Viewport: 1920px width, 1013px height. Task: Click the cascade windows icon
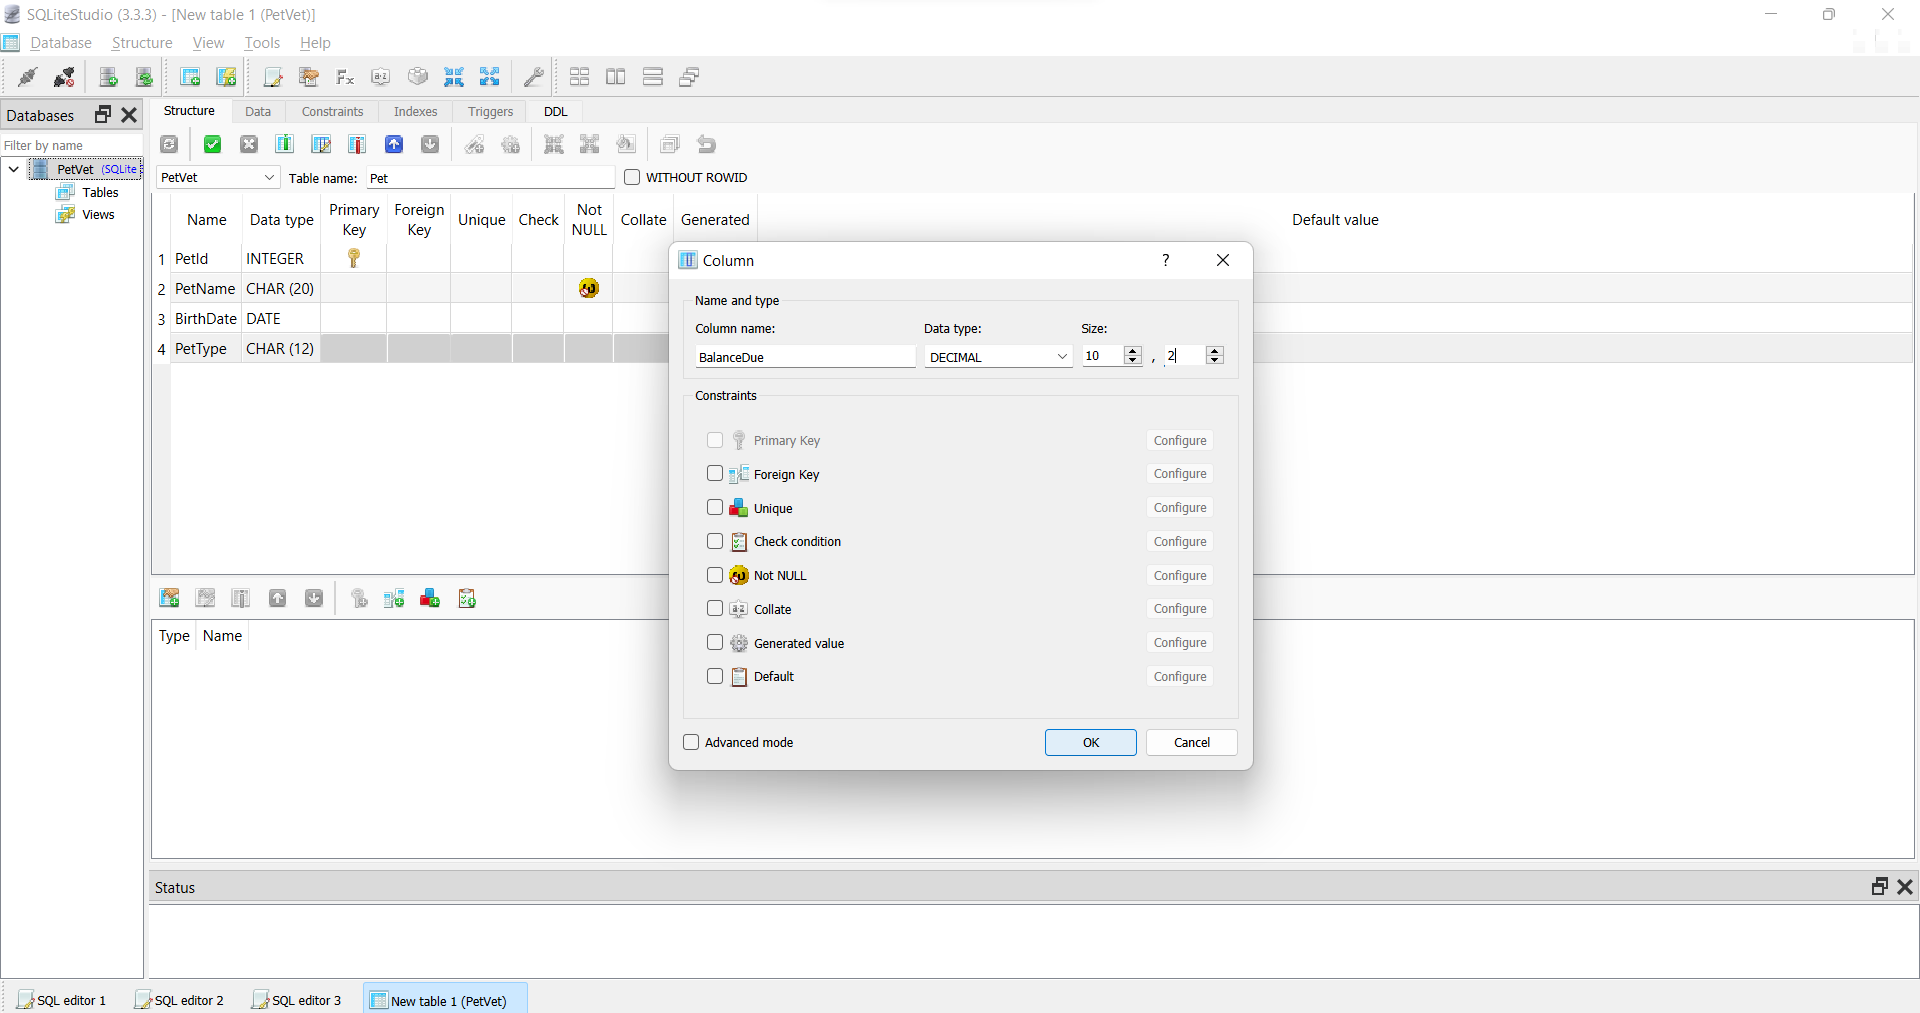tap(689, 77)
